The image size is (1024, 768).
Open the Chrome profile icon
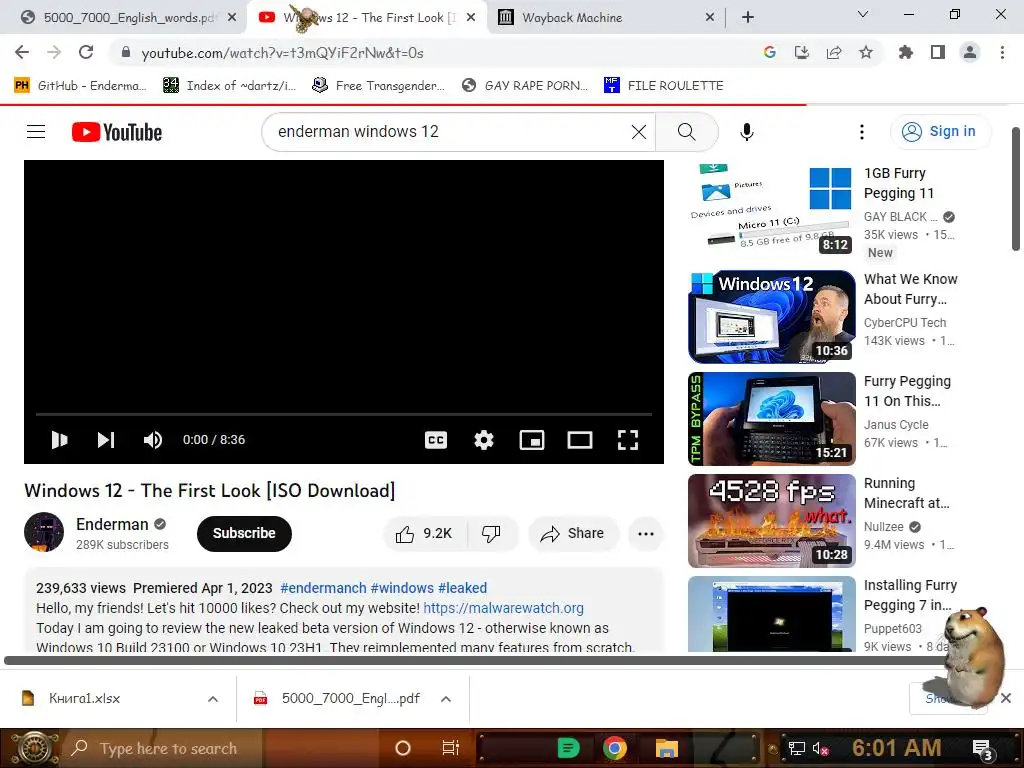coord(970,52)
